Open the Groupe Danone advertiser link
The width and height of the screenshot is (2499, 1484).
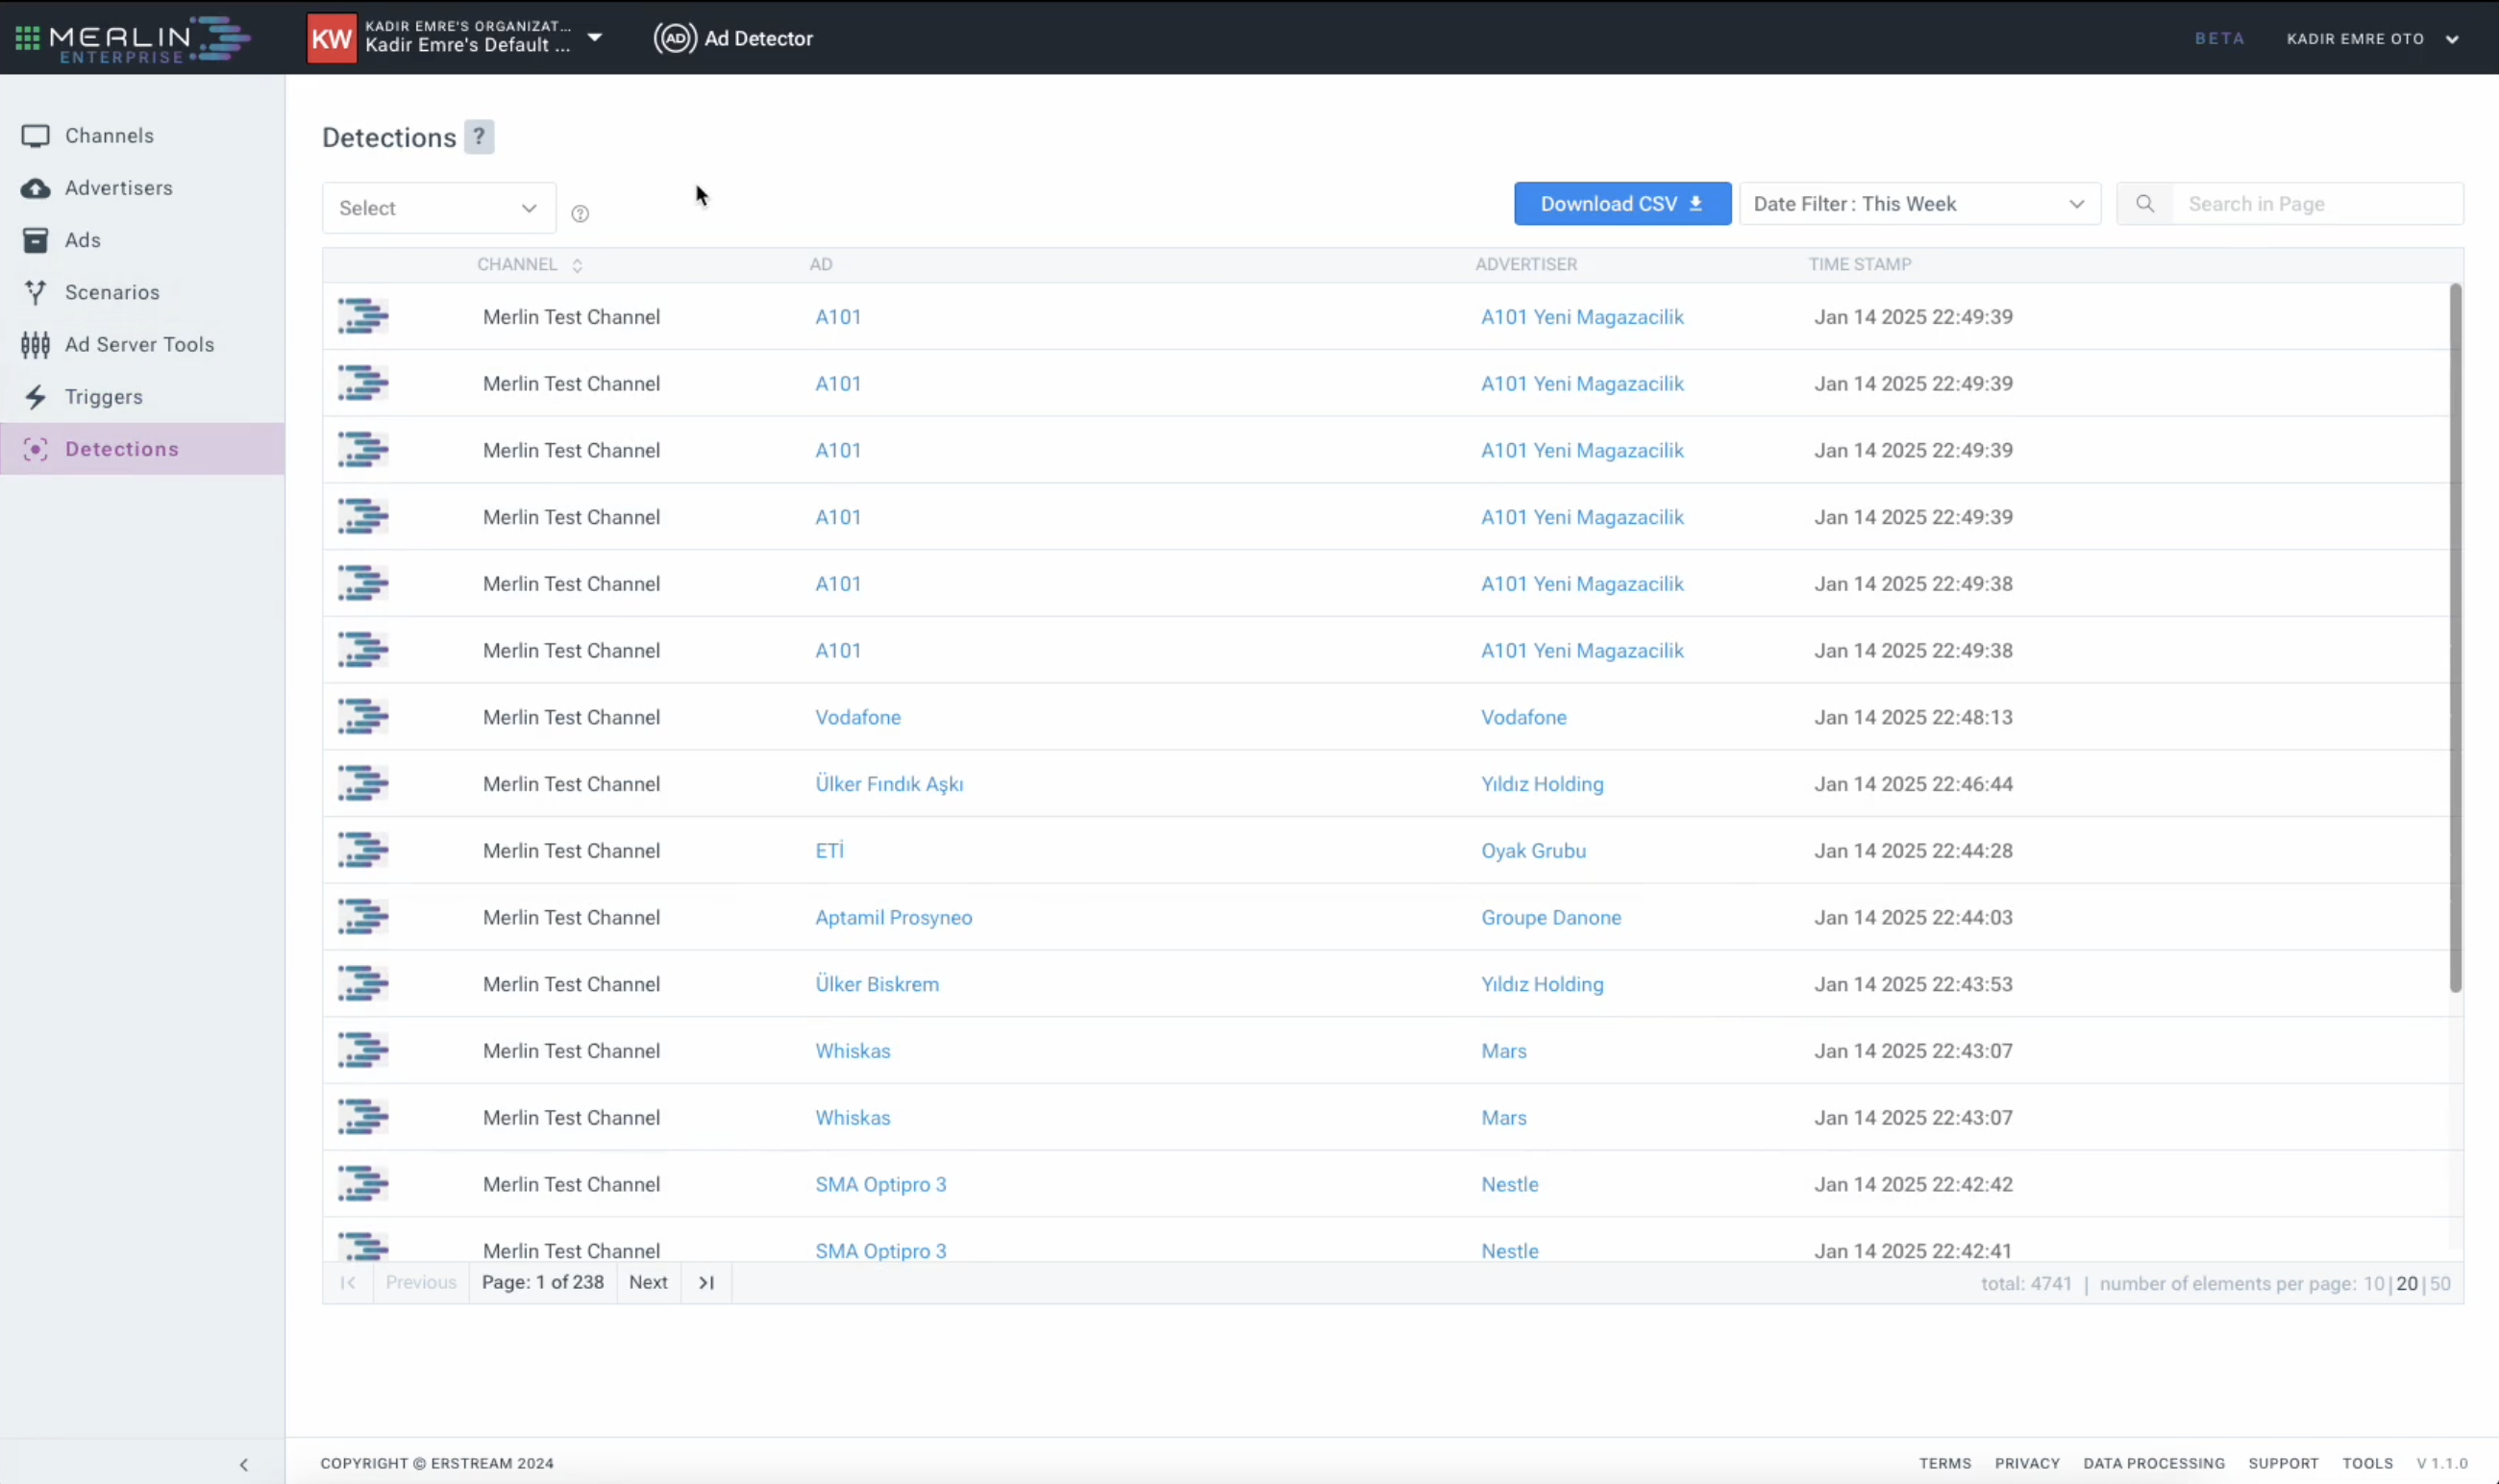click(x=1551, y=917)
